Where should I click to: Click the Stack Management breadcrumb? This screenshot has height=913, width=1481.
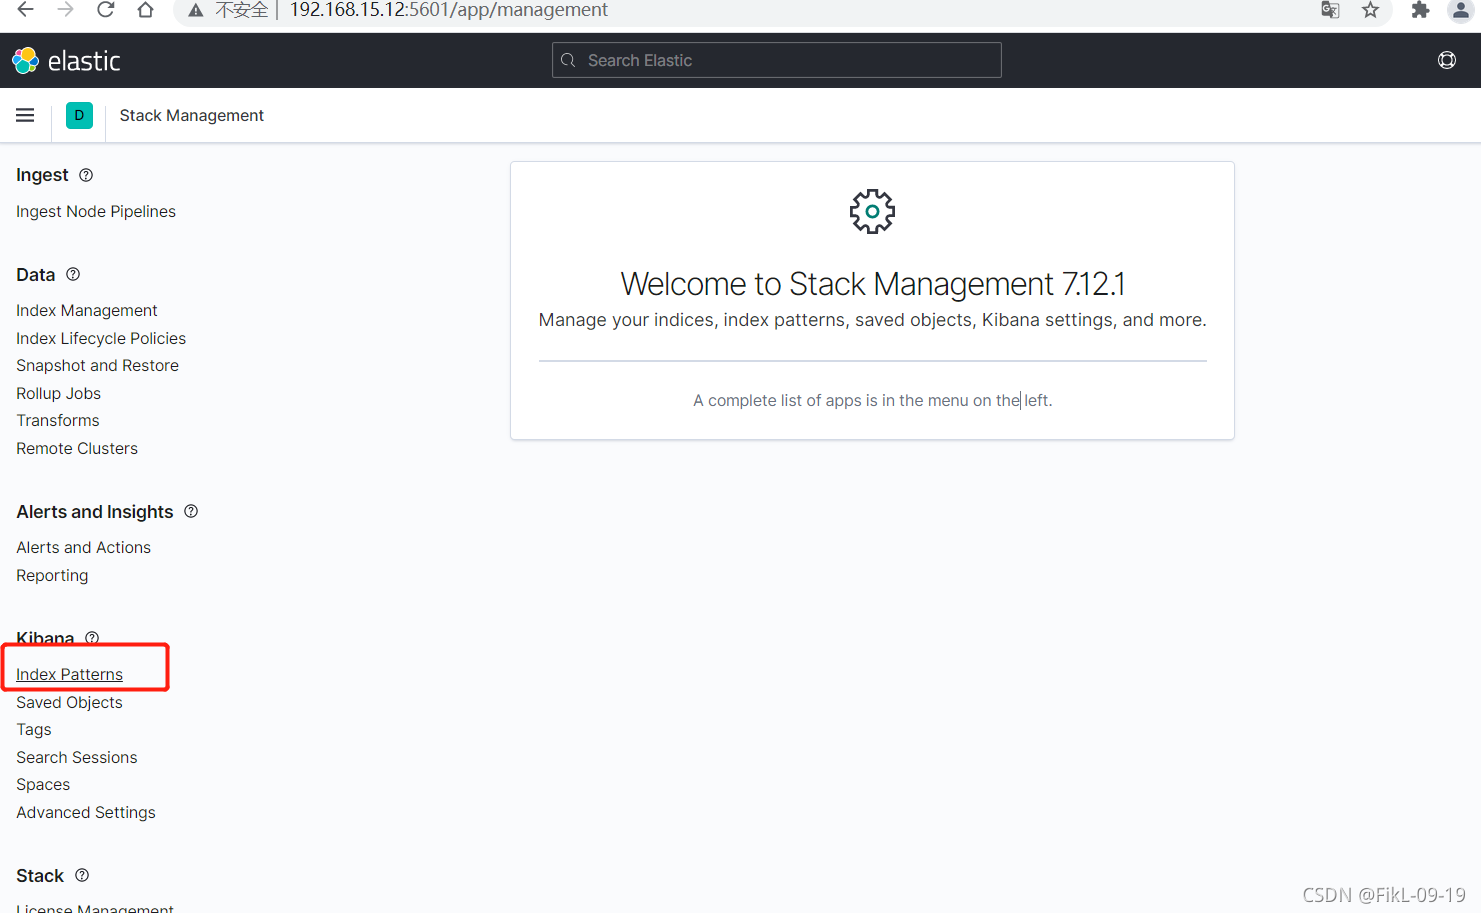[192, 115]
